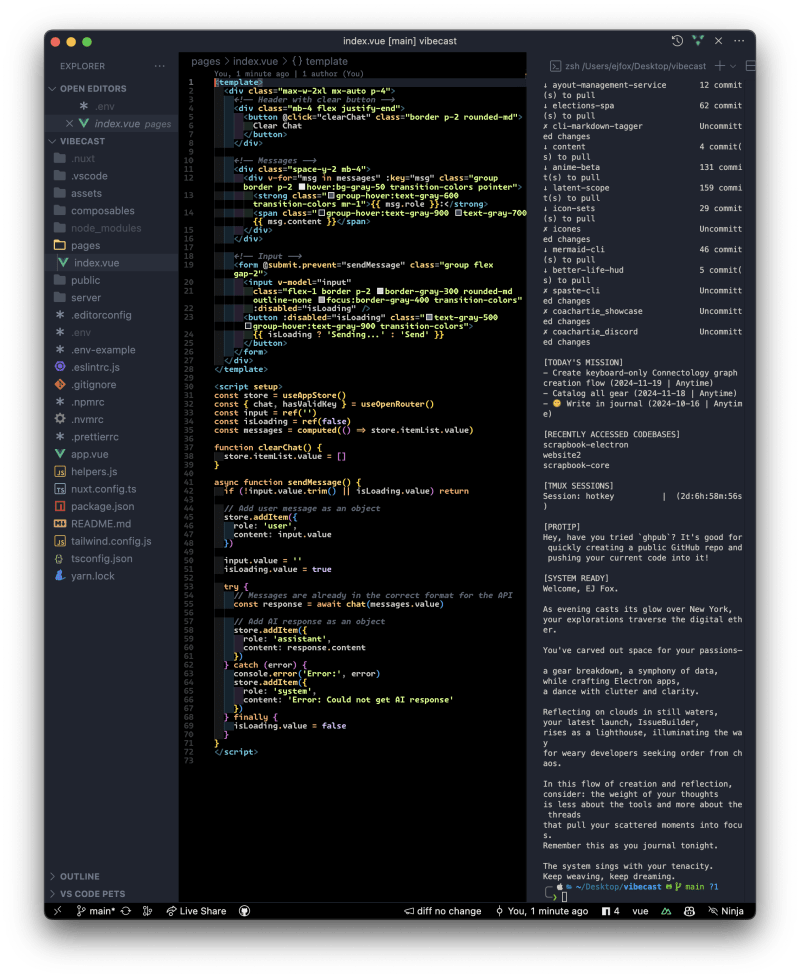
Task: Click the Ninja extension icon in status bar
Action: coord(733,911)
